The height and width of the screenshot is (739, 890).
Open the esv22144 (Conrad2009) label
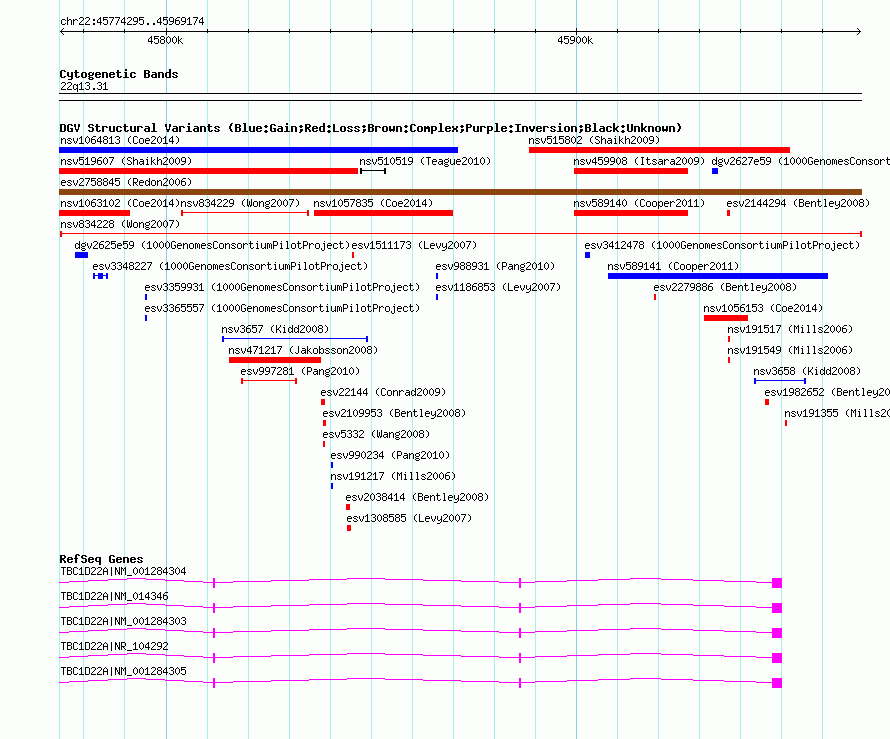coord(383,392)
